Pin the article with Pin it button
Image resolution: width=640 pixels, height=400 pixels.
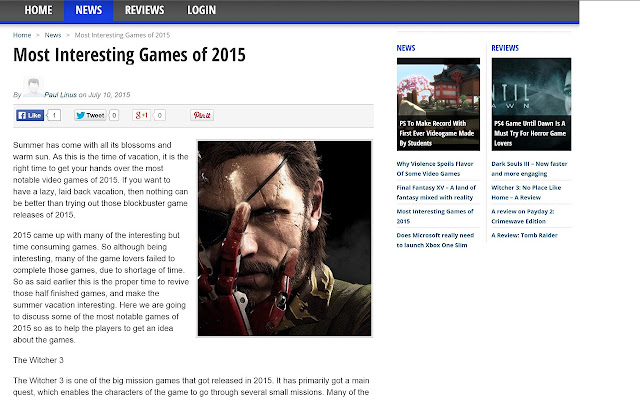(x=202, y=115)
